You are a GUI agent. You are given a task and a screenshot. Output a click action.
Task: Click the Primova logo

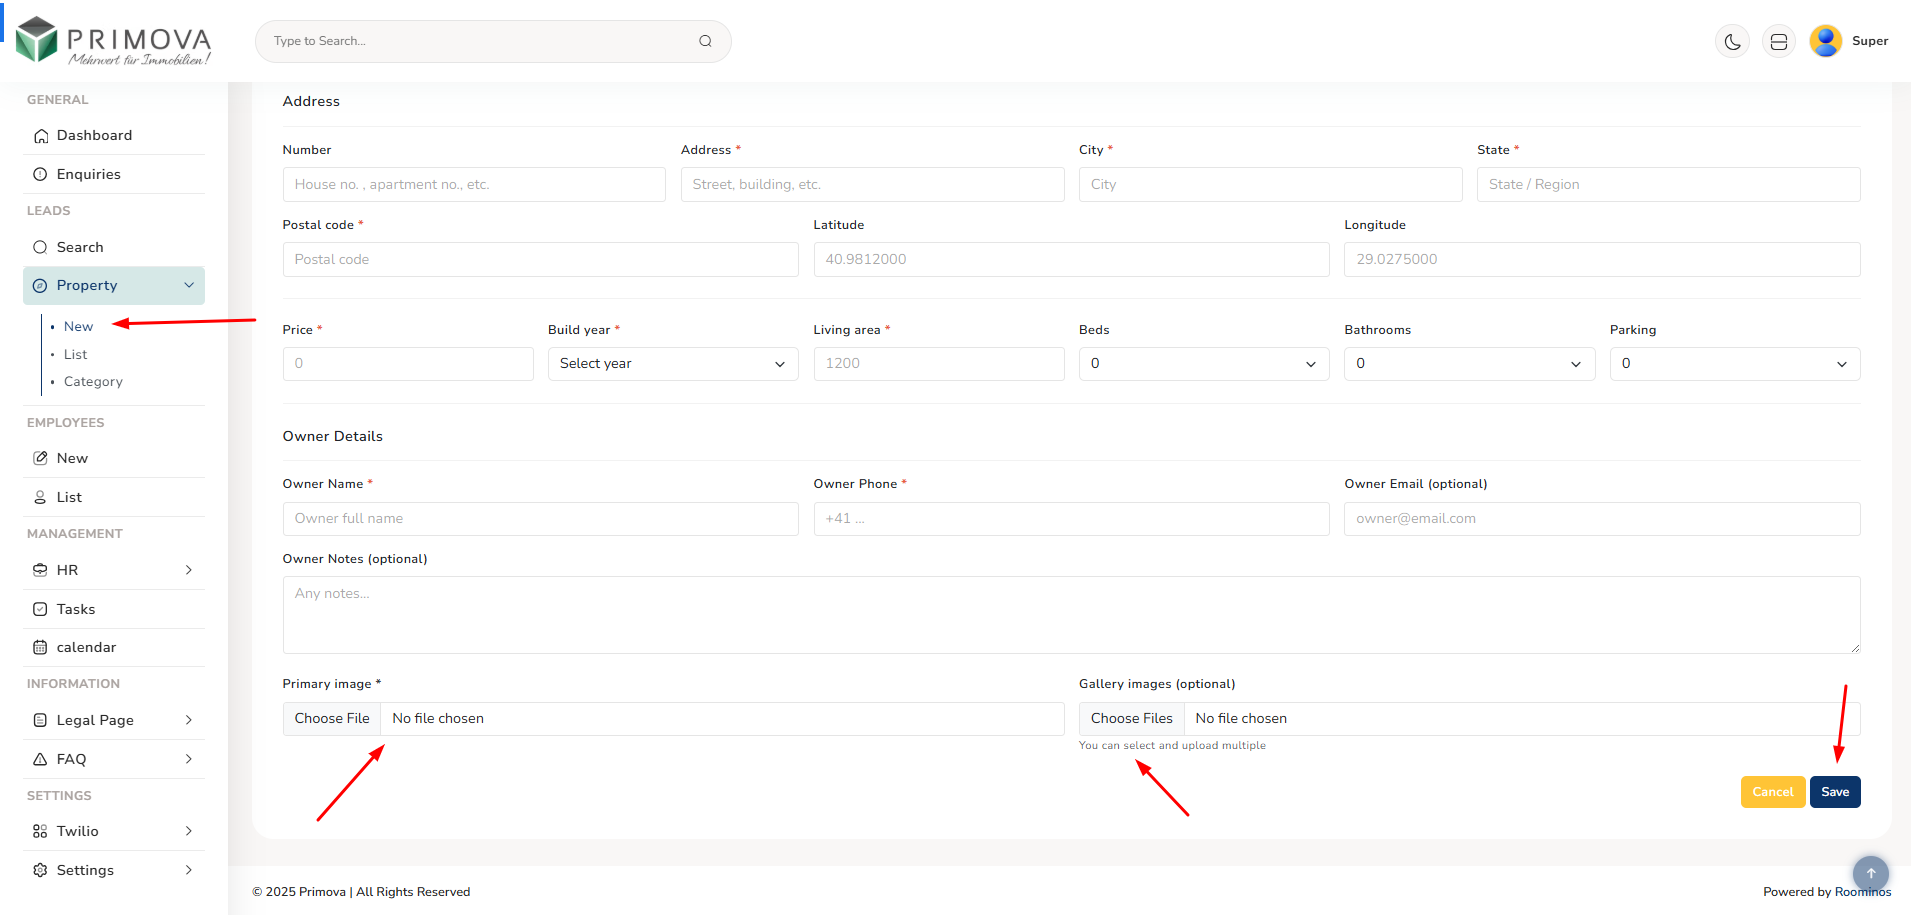[114, 41]
